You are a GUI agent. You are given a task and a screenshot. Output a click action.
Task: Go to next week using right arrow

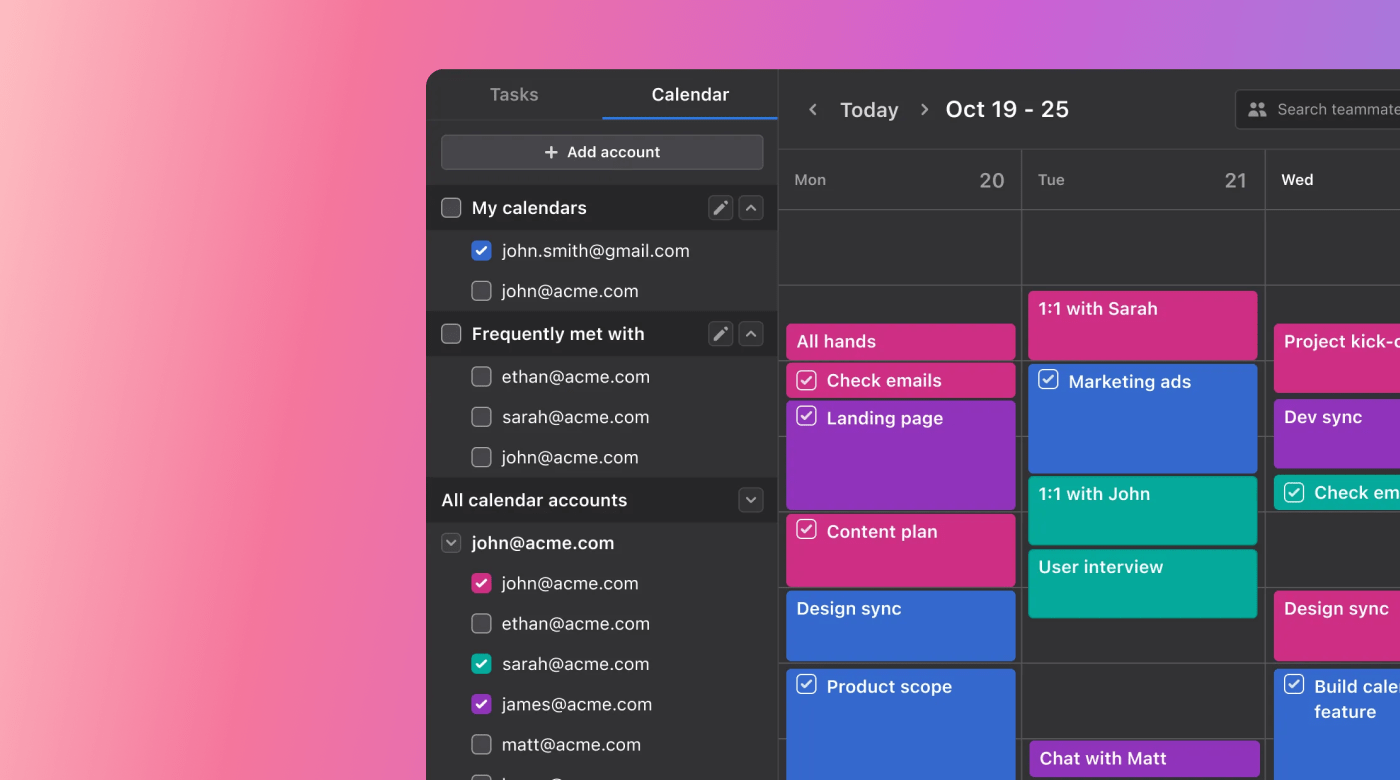tap(924, 110)
